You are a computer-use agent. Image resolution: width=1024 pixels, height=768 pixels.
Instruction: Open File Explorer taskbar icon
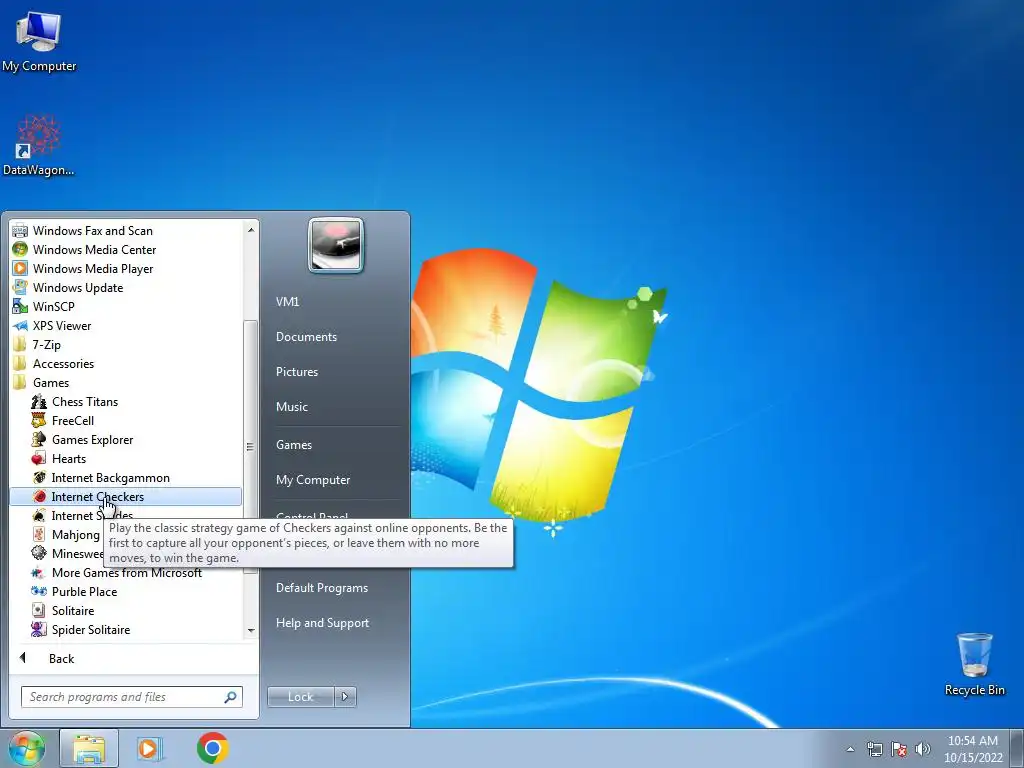(x=89, y=748)
